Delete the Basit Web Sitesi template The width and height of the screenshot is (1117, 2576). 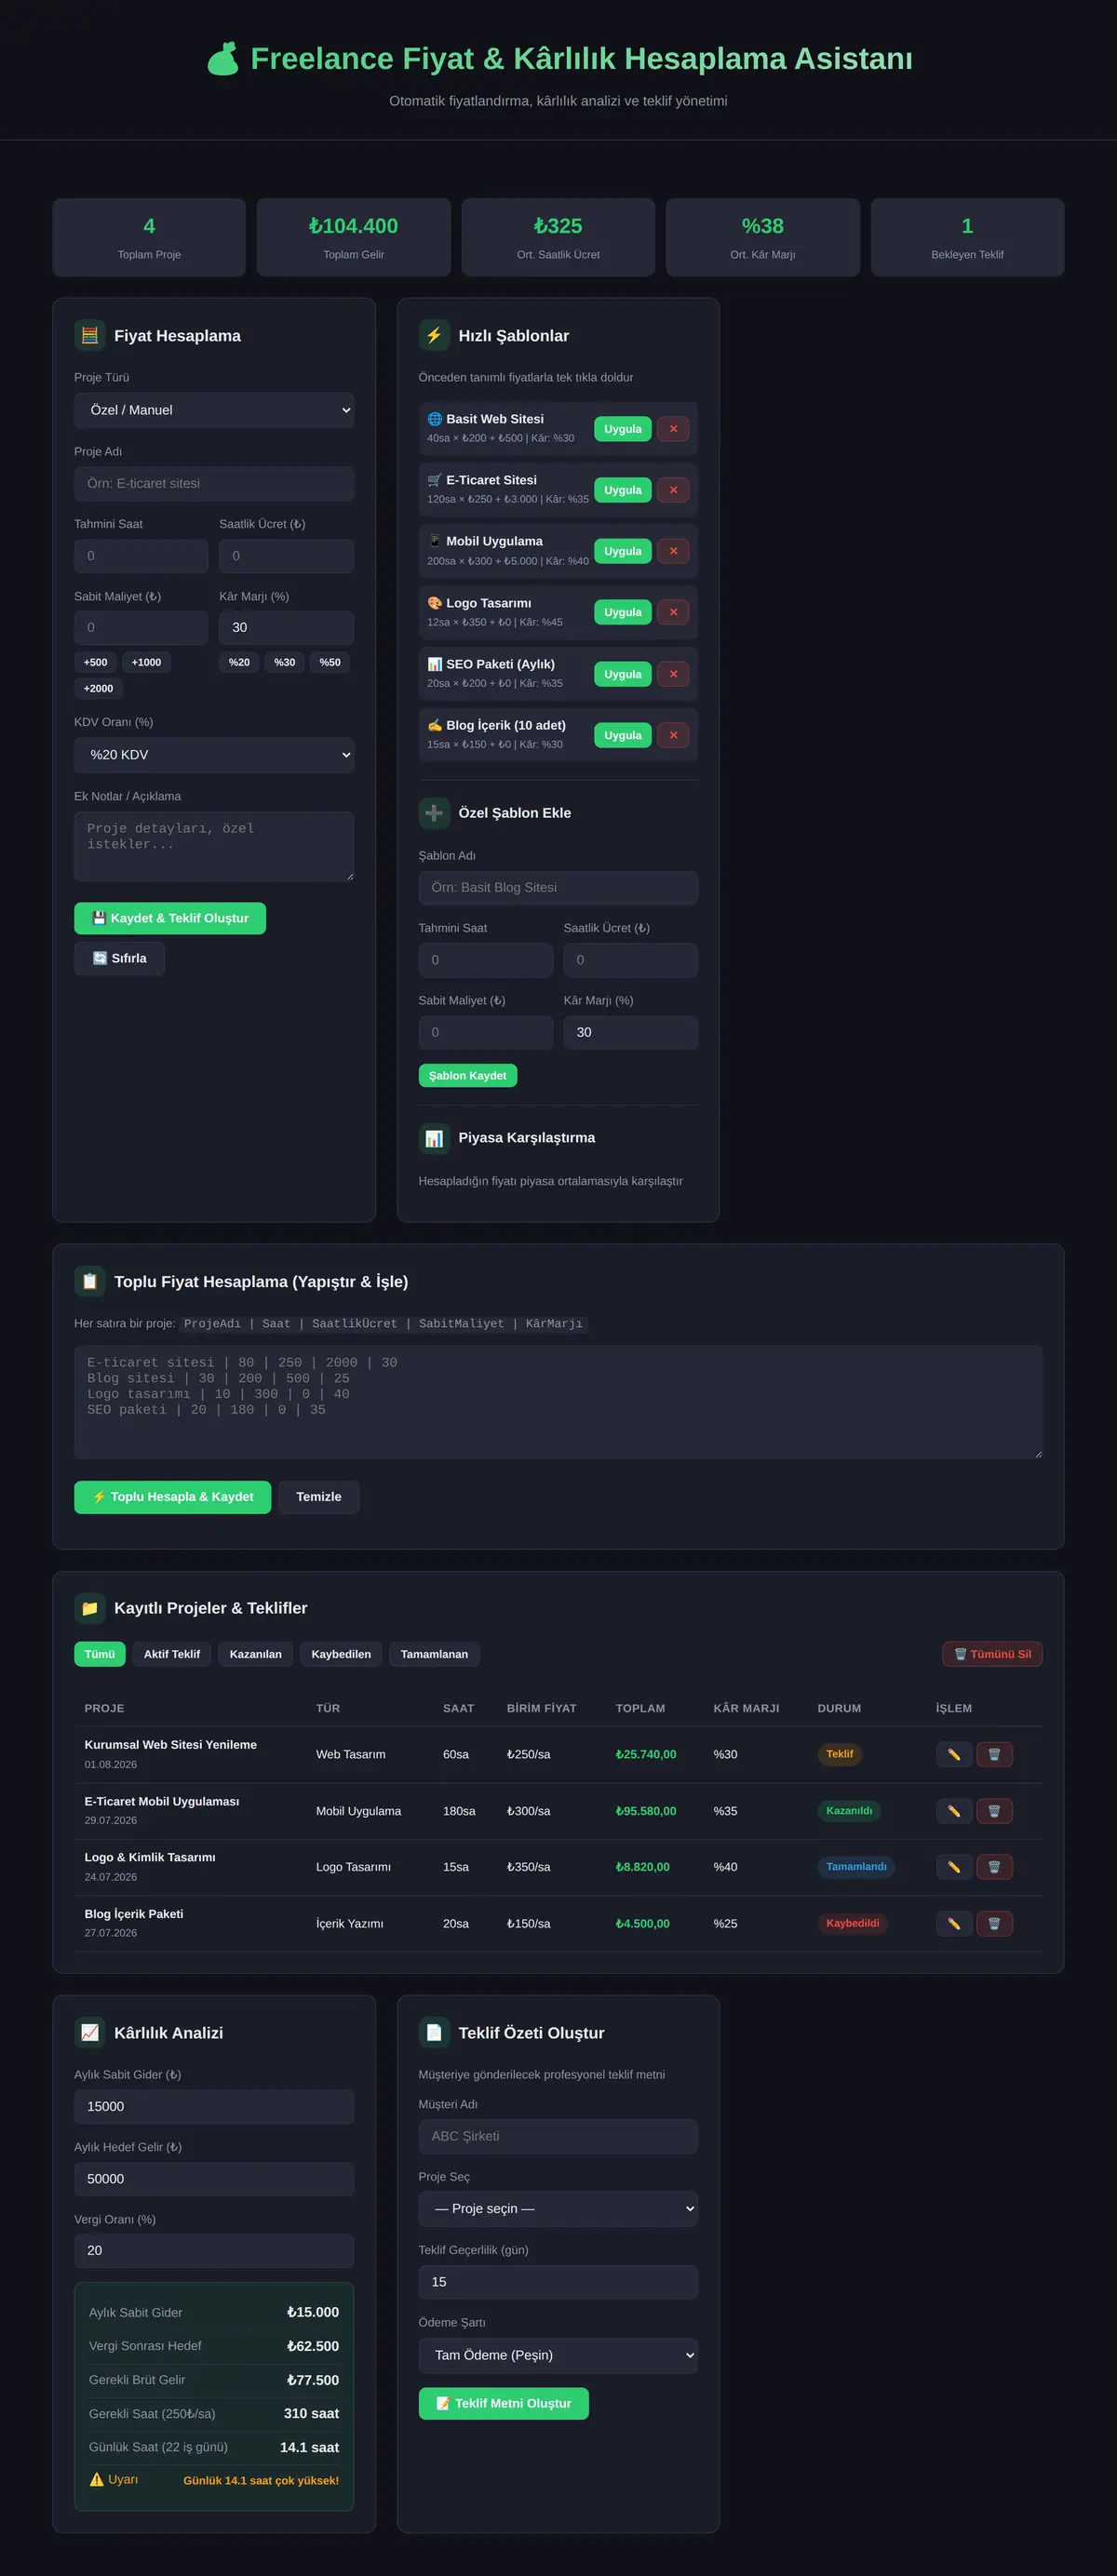[x=673, y=429]
